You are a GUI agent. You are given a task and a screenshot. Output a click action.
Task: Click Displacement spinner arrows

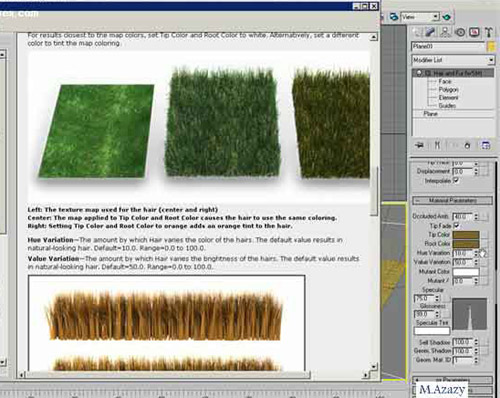pyautogui.click(x=476, y=171)
